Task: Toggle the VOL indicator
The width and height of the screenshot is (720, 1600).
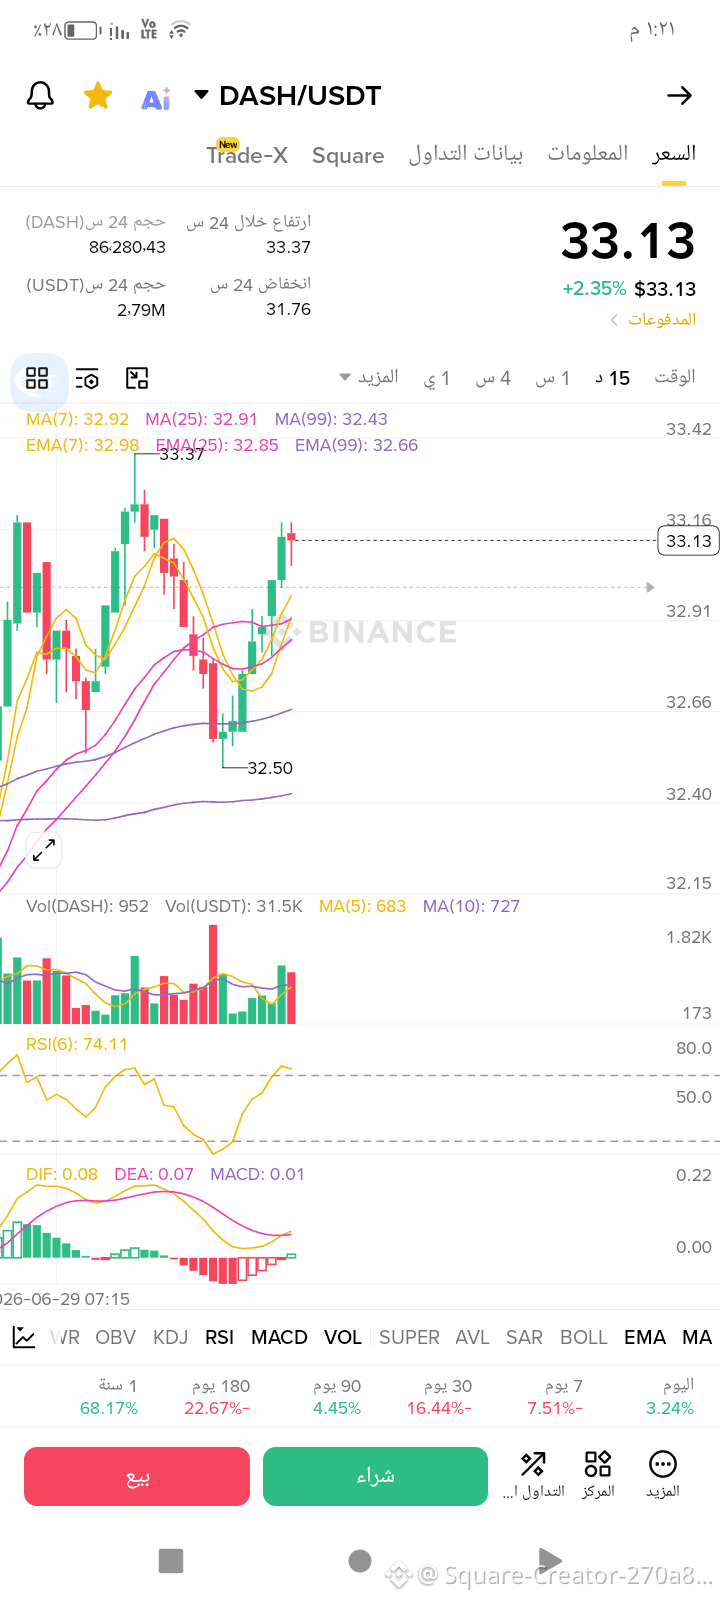Action: (343, 1337)
